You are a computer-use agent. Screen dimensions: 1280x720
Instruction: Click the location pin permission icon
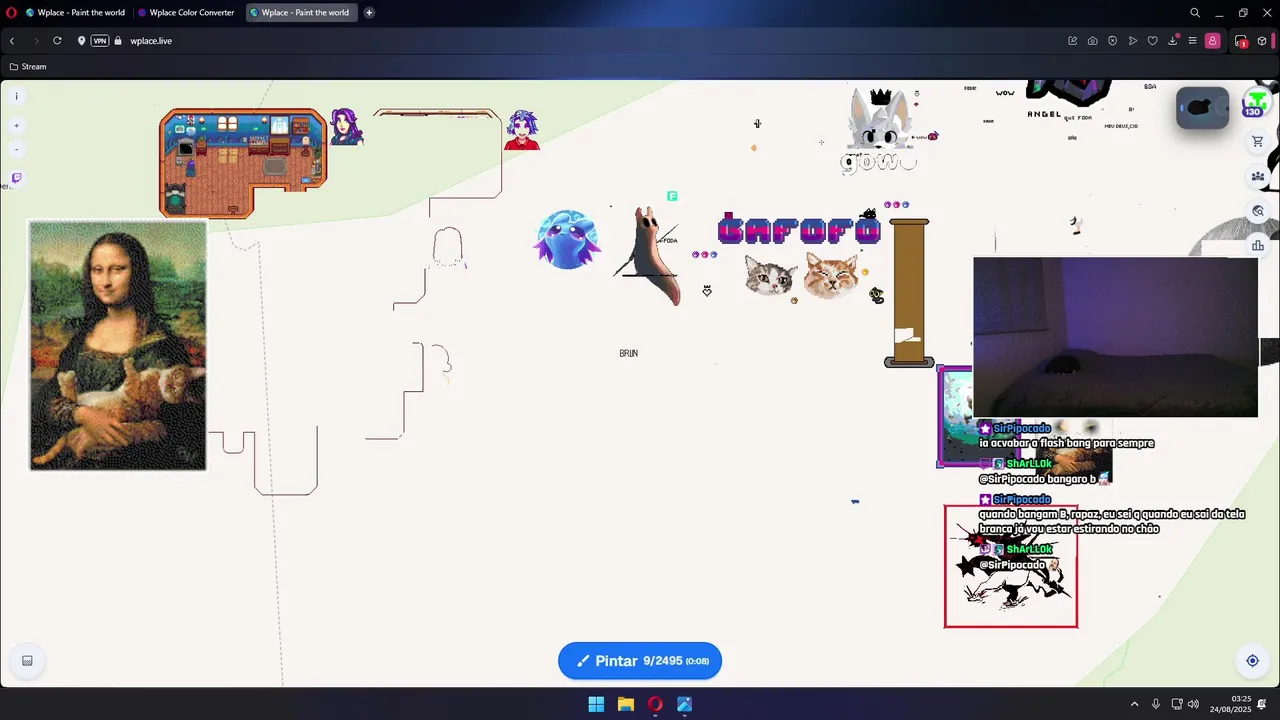82,41
